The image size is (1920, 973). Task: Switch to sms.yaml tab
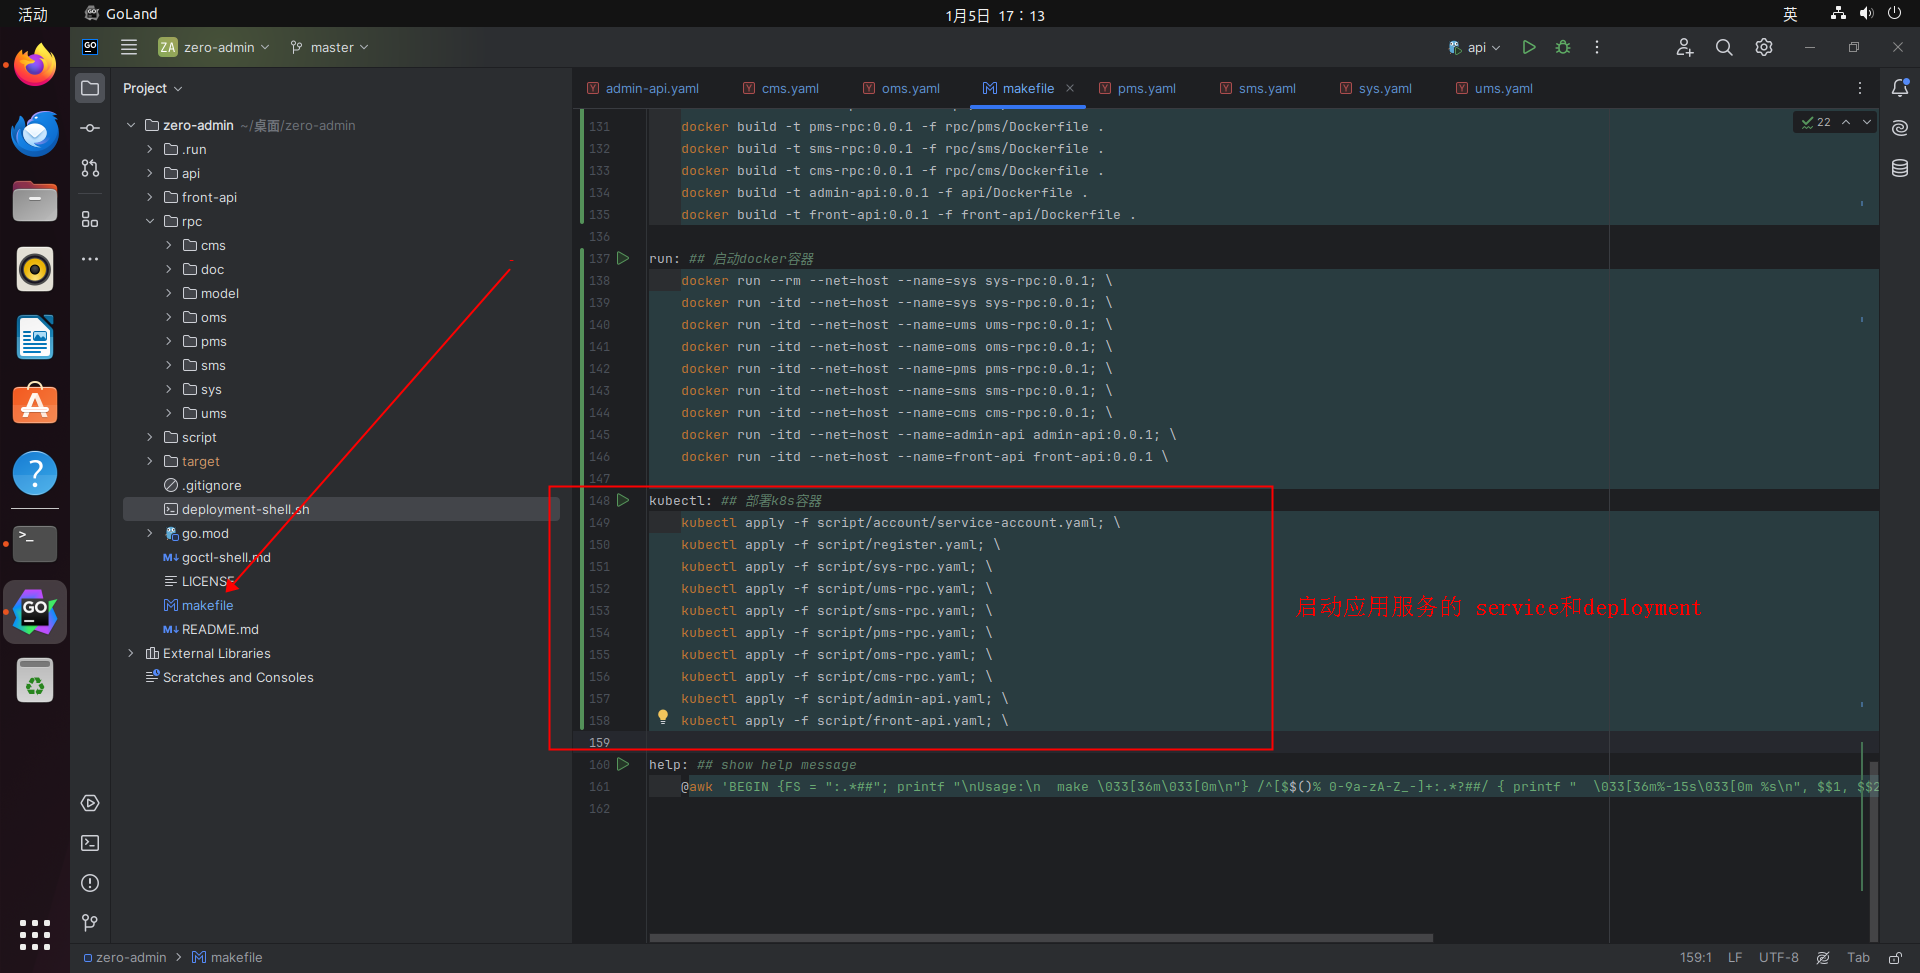click(x=1258, y=88)
